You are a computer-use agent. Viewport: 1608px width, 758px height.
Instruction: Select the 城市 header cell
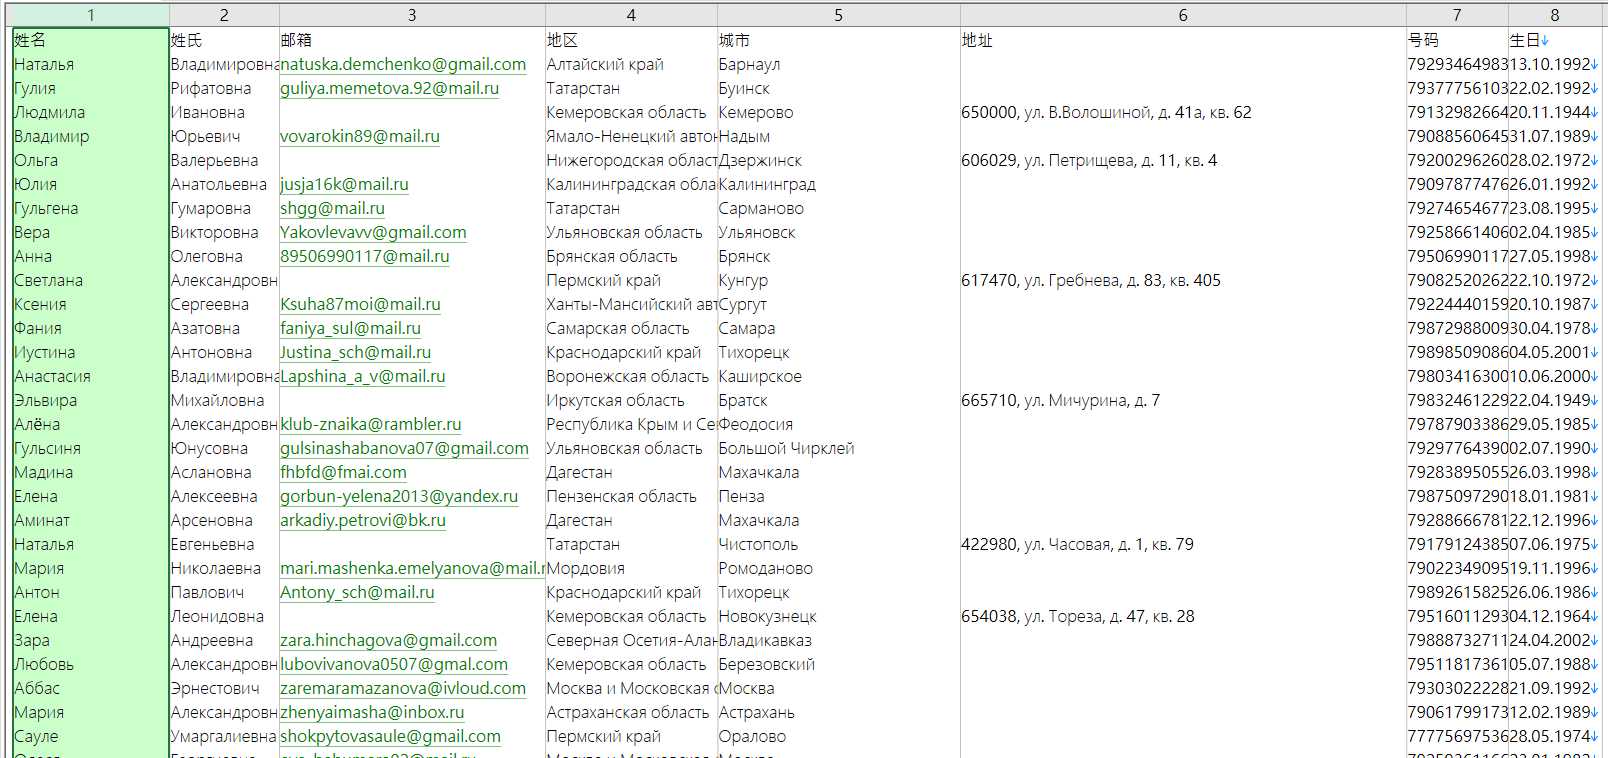click(x=838, y=40)
